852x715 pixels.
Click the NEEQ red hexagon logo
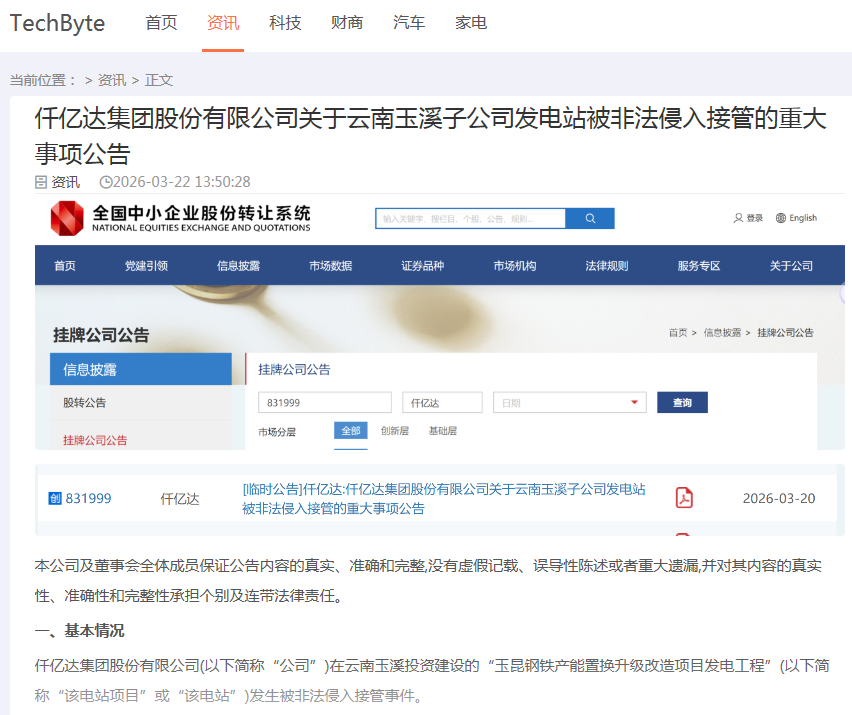pyautogui.click(x=67, y=218)
